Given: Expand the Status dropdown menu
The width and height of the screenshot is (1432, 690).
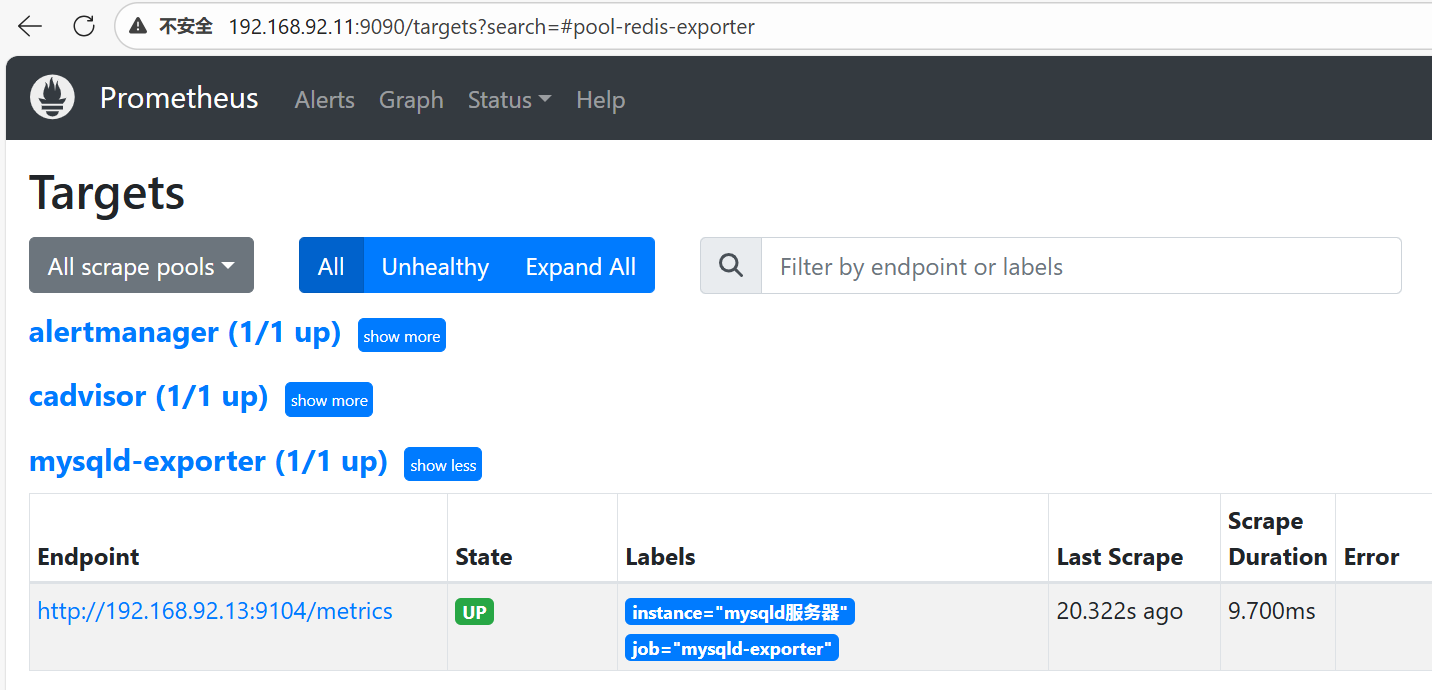Looking at the screenshot, I should [509, 100].
